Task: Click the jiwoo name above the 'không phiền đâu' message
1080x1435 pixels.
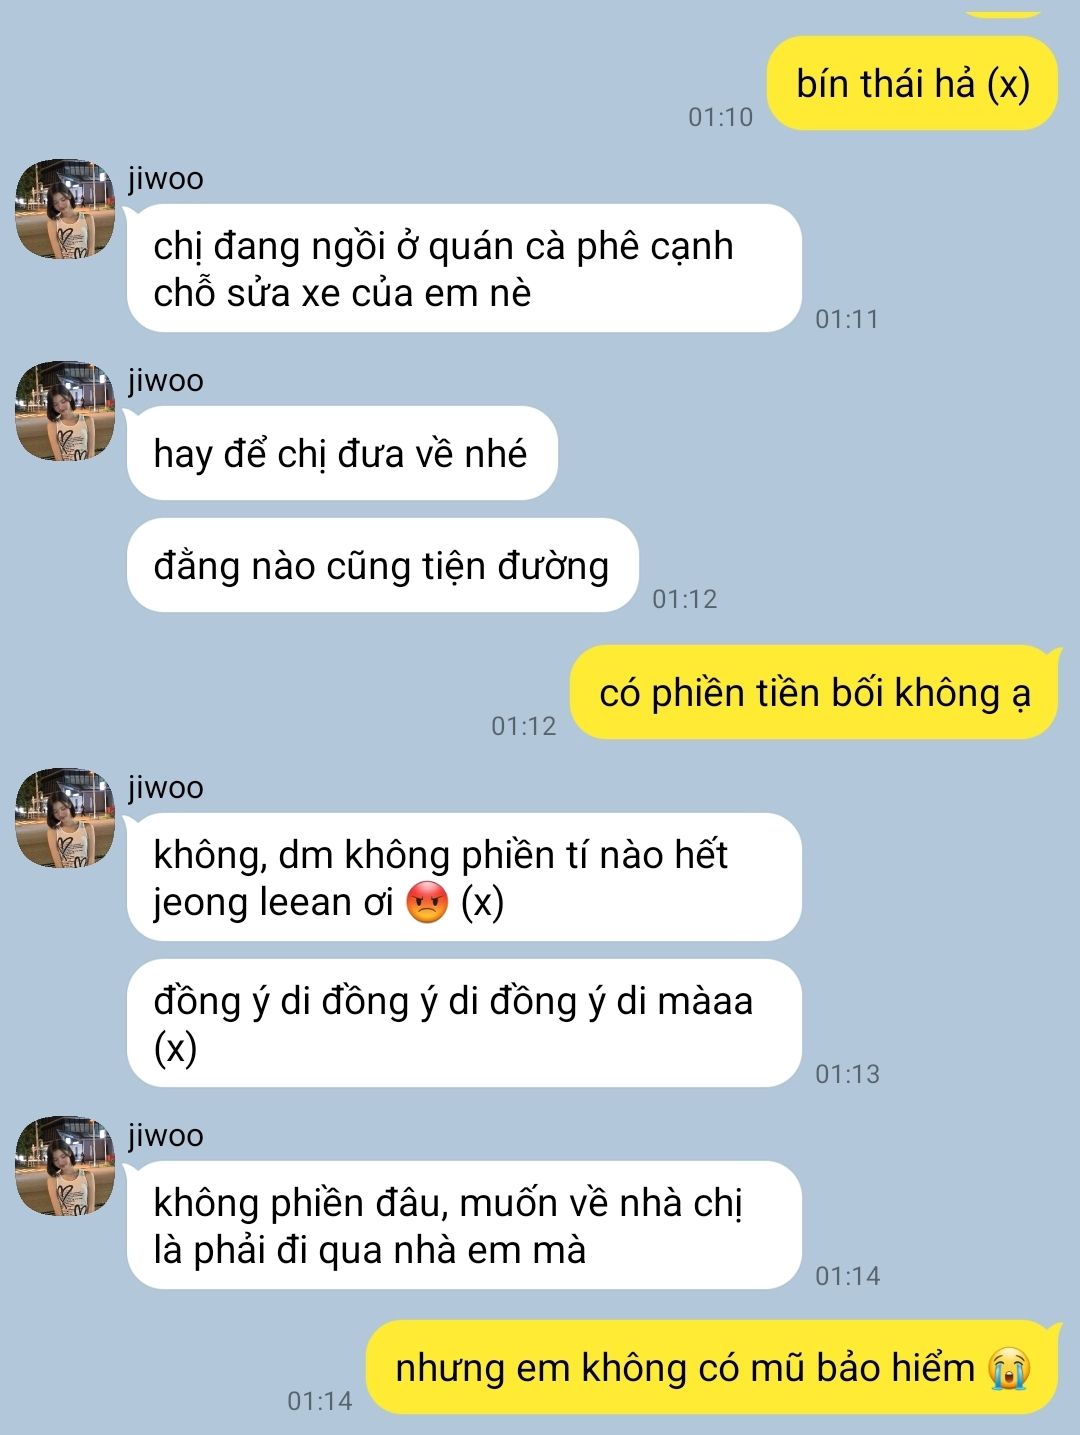Action: point(166,1136)
